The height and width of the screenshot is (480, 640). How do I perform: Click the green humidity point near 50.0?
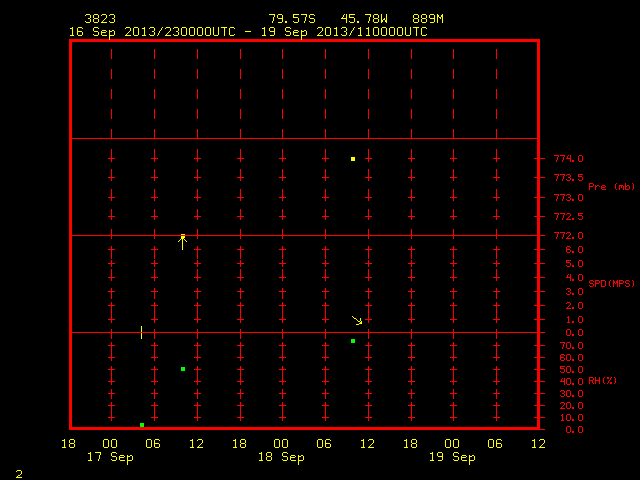click(183, 369)
